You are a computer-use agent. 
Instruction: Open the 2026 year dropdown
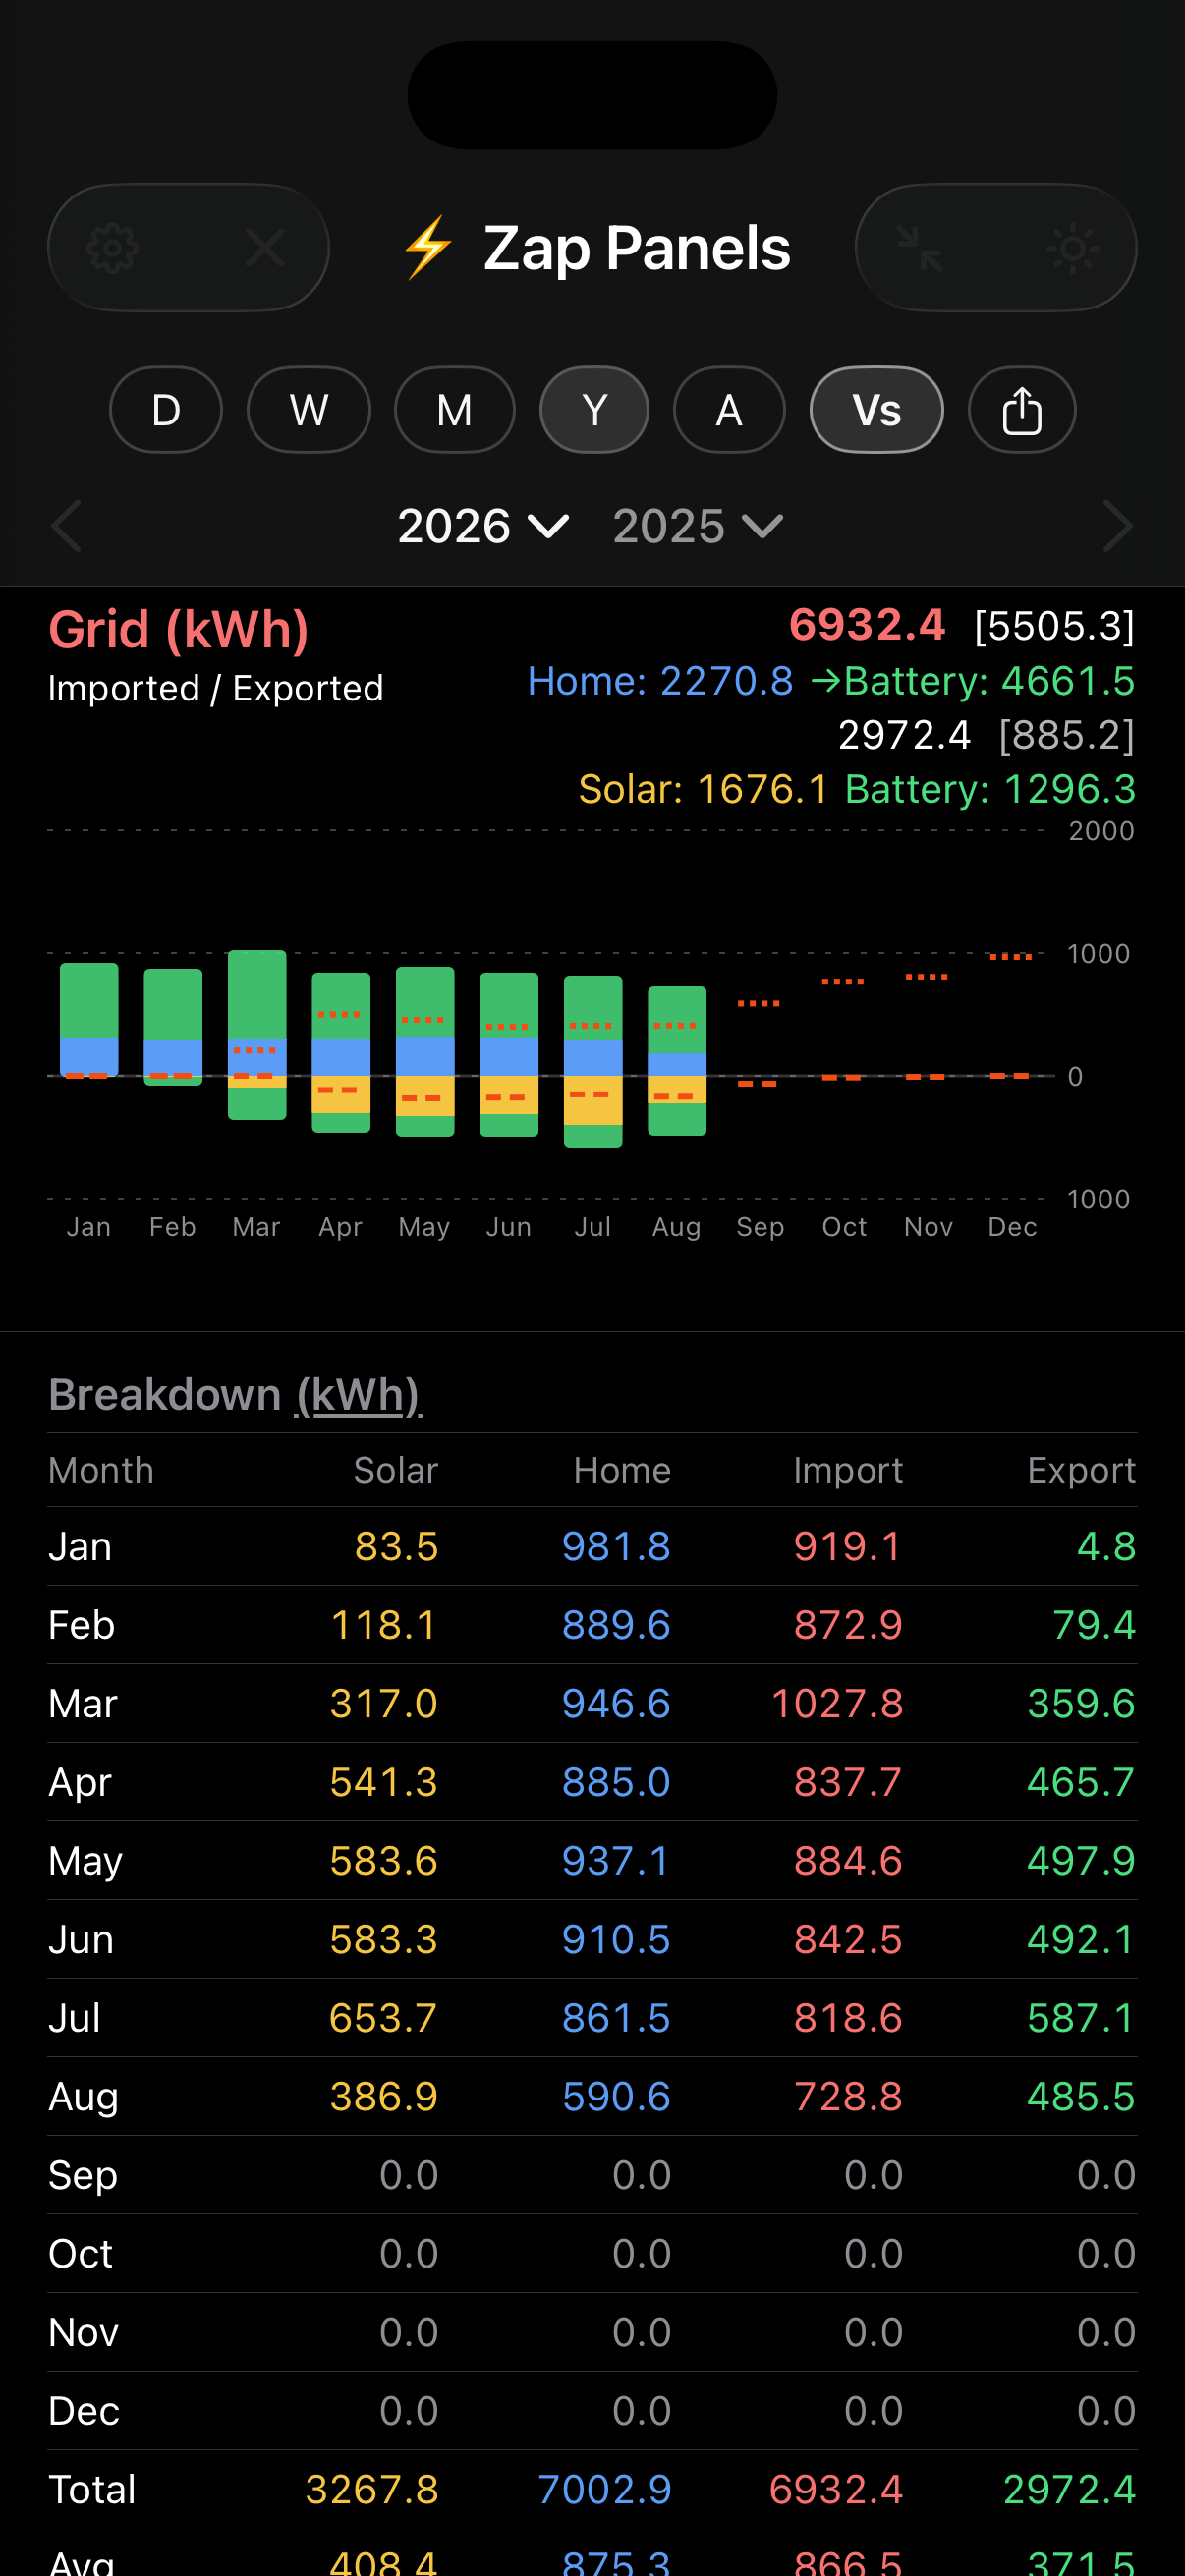pyautogui.click(x=484, y=526)
